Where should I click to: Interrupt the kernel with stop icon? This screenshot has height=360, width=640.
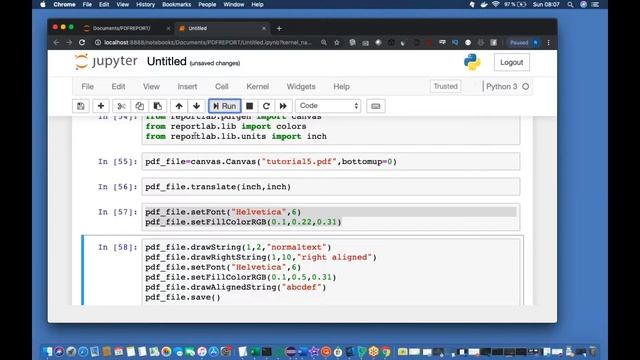pos(249,106)
